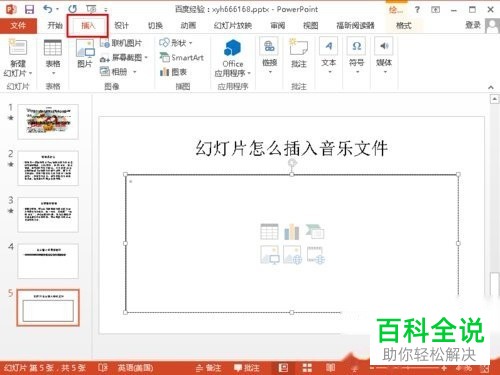
Task: Open PowerPoint help question mark
Action: (417, 9)
